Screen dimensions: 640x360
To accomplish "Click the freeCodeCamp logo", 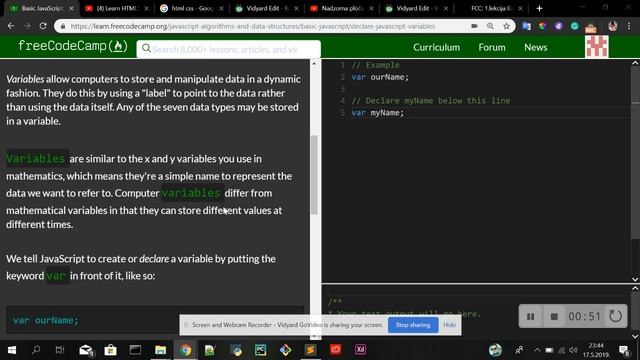I will pos(73,46).
